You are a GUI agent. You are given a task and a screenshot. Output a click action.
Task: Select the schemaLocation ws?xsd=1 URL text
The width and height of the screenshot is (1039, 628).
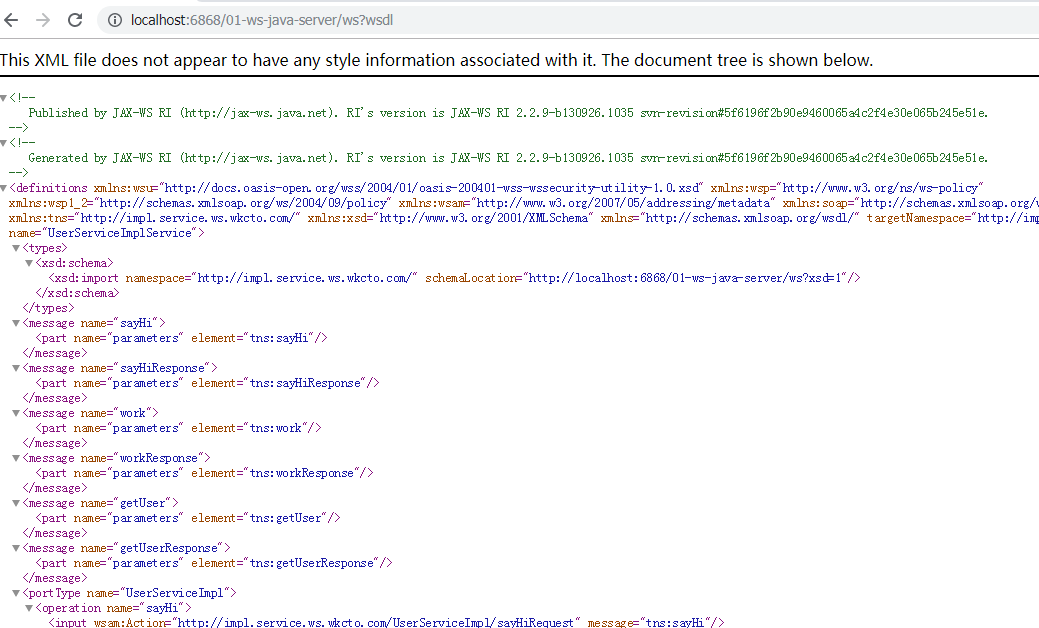tap(684, 278)
